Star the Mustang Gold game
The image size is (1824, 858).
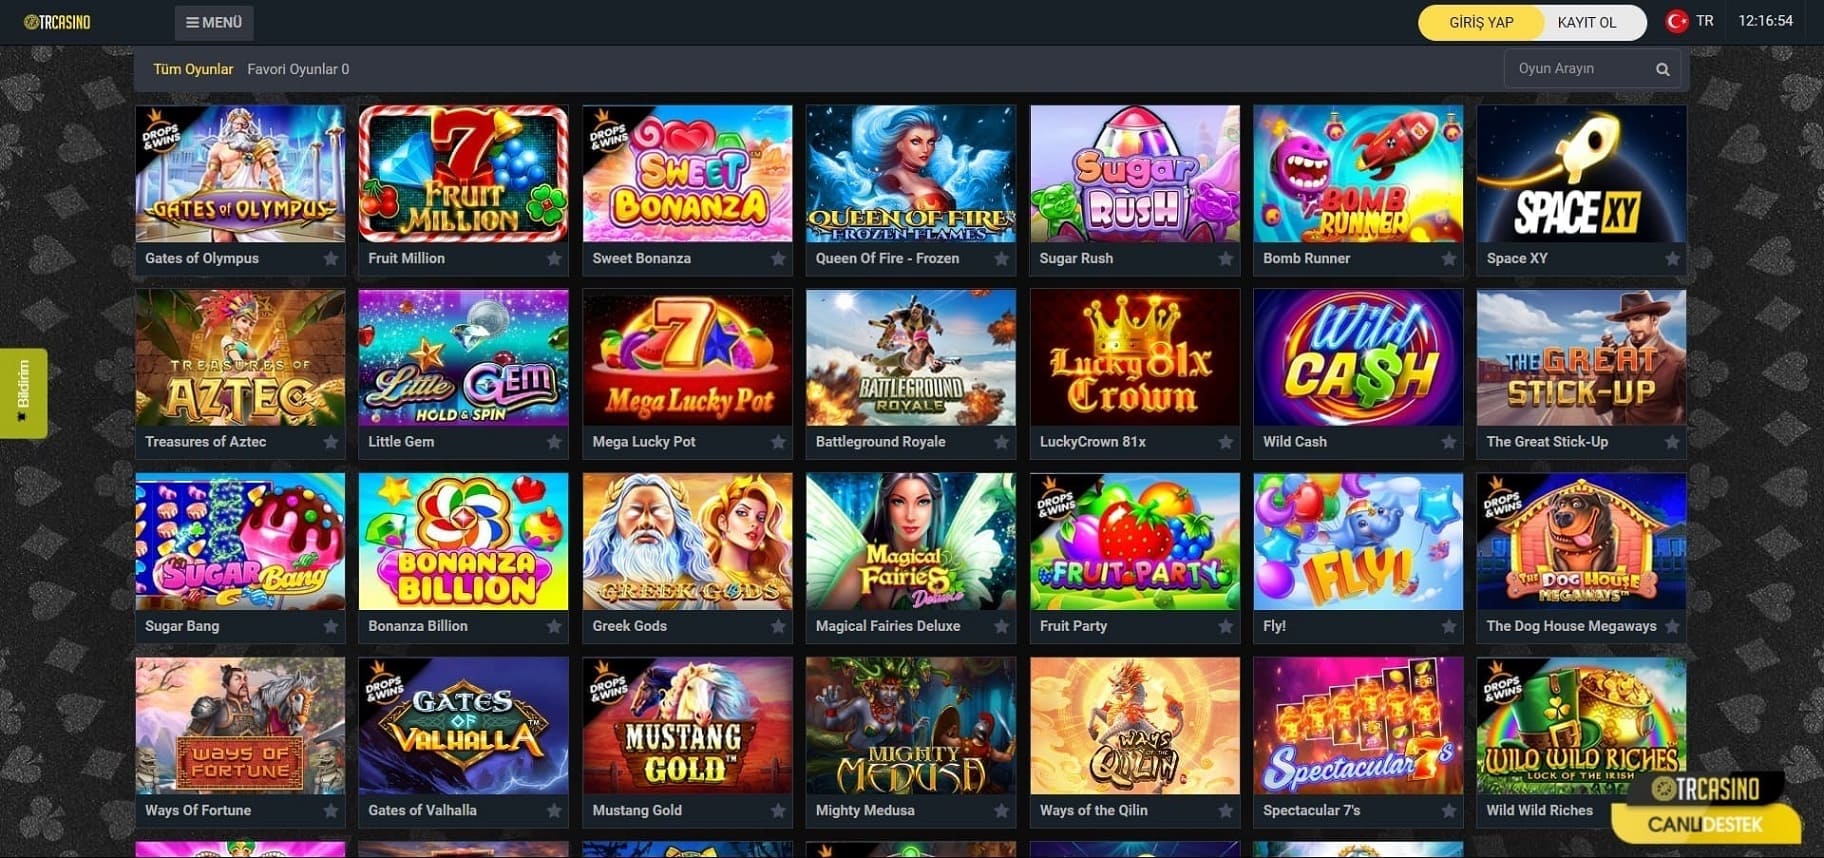[778, 811]
